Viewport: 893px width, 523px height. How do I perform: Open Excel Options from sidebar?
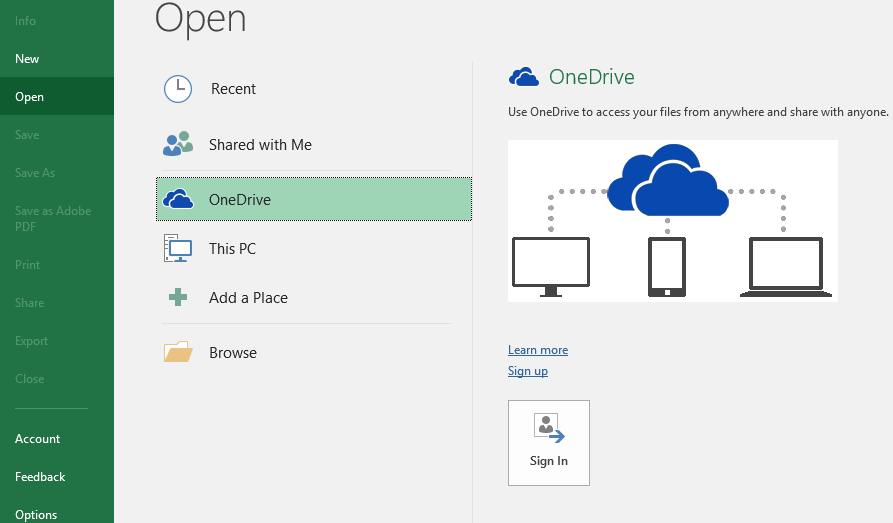click(x=36, y=514)
